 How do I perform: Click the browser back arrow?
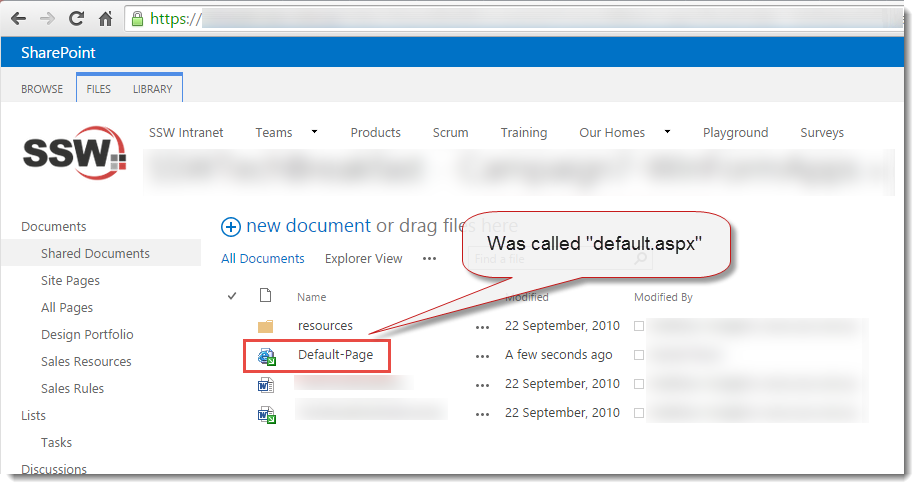coord(17,18)
